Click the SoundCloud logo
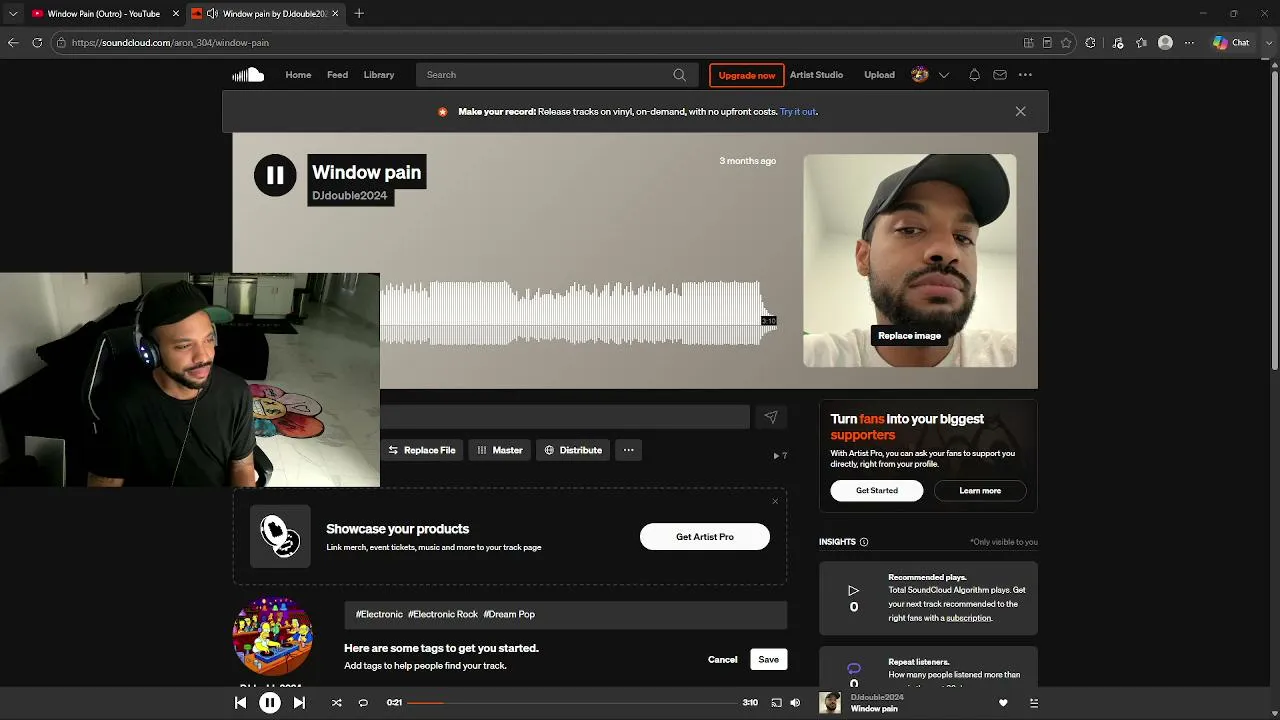 click(248, 75)
